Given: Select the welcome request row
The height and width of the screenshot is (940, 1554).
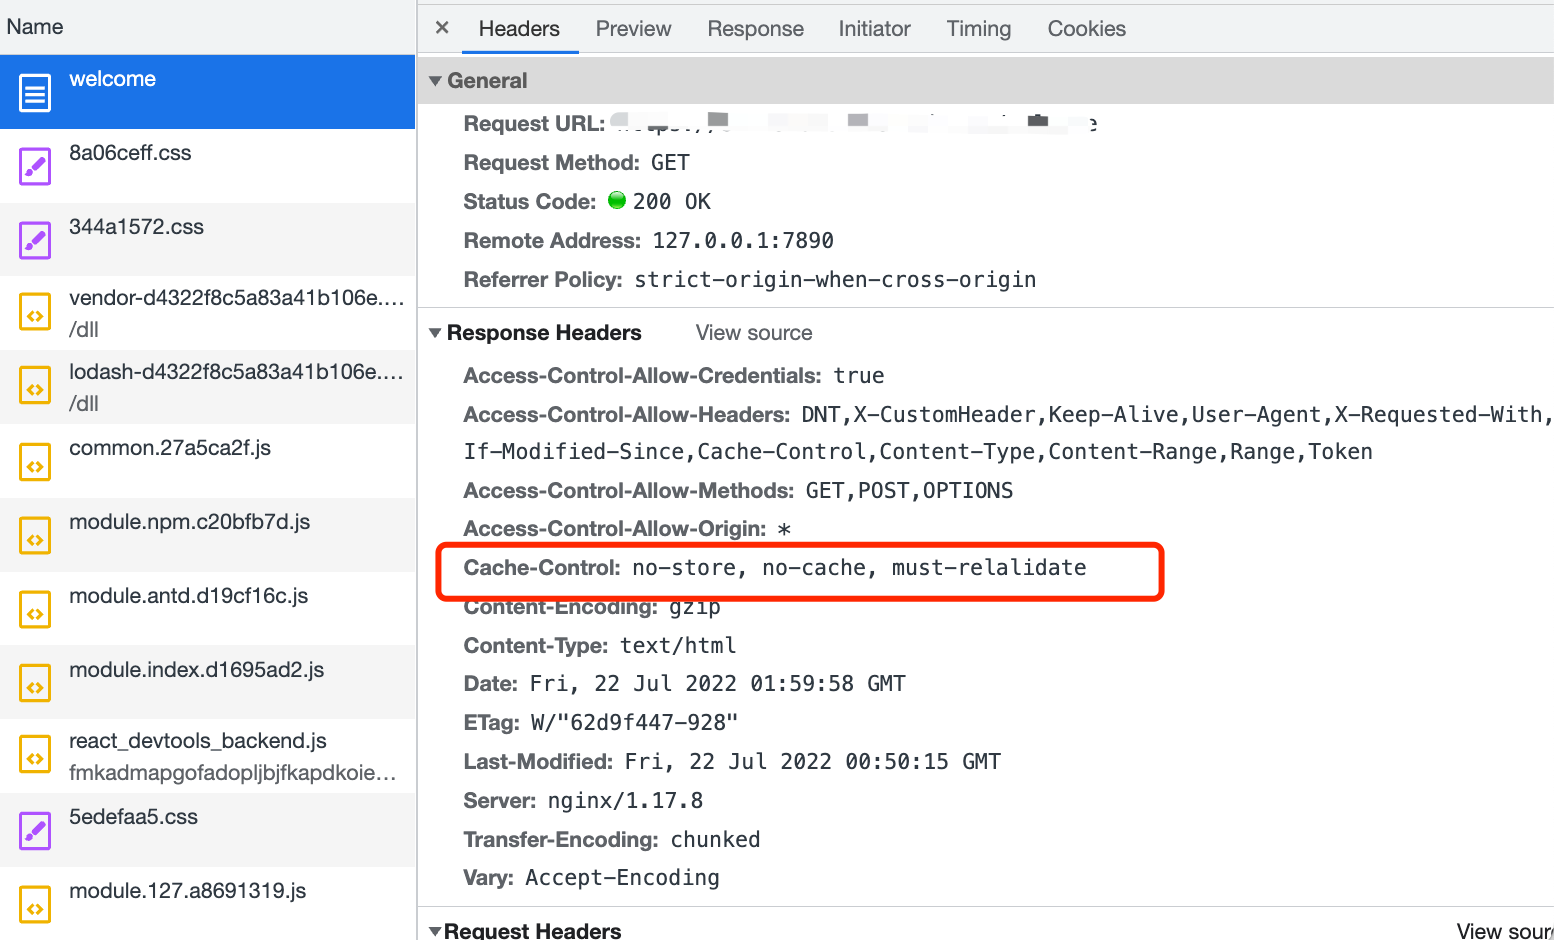Looking at the screenshot, I should click(x=208, y=92).
